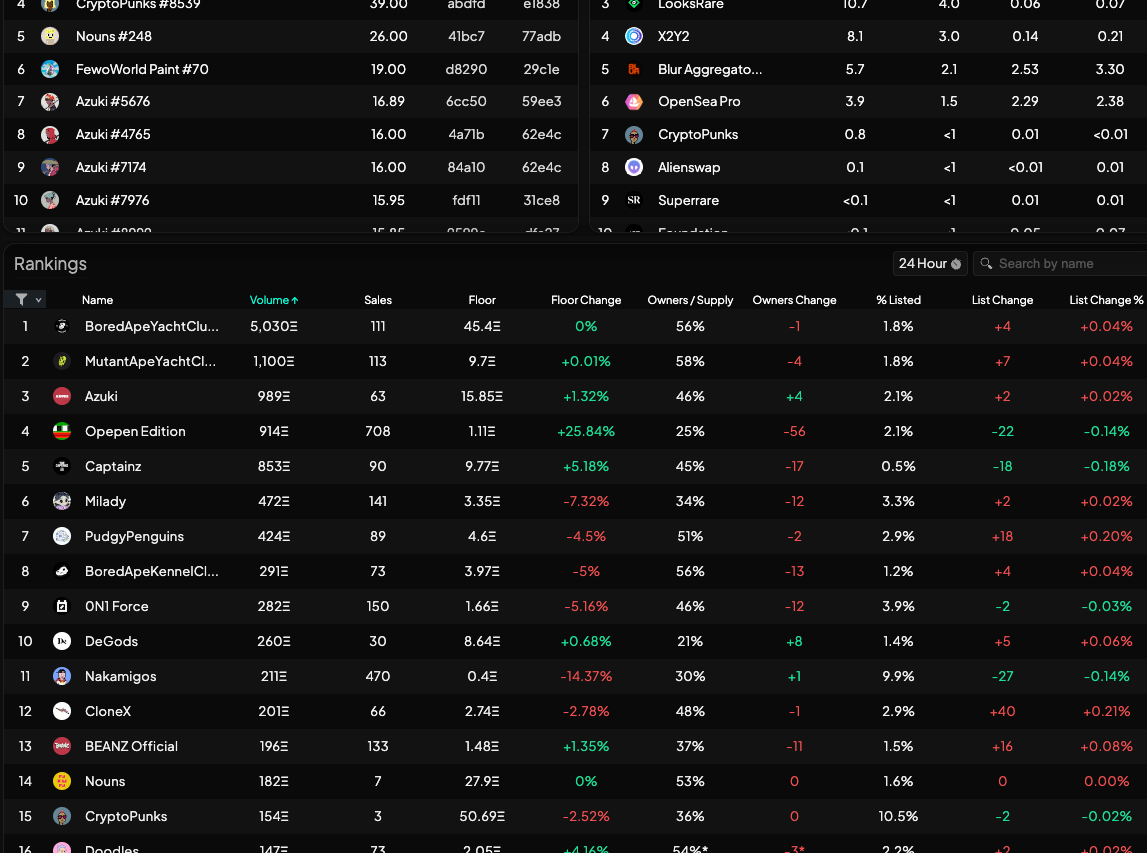Focus the Search by name field
Screen dimensions: 1147x853
(x=1061, y=263)
